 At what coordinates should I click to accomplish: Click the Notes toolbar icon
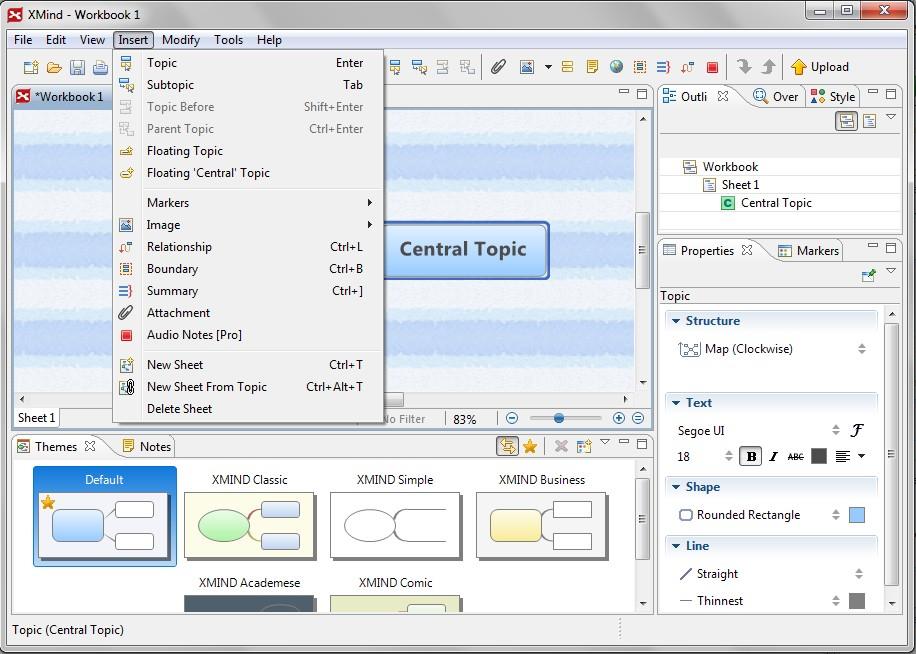pos(592,67)
